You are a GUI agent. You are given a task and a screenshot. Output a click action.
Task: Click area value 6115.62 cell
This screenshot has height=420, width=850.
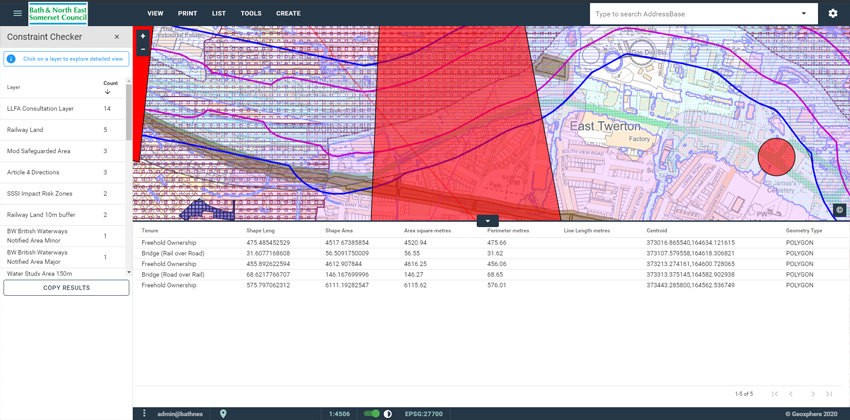415,285
